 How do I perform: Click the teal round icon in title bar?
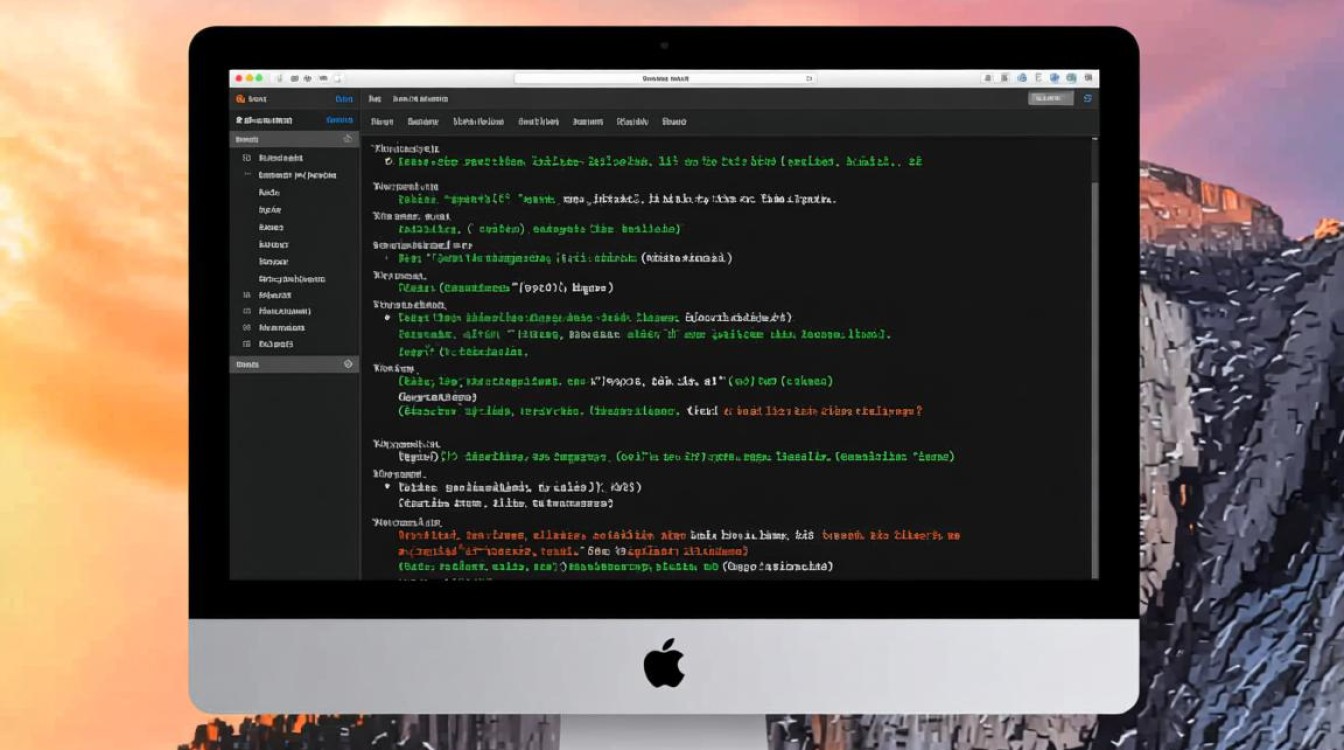(1071, 77)
